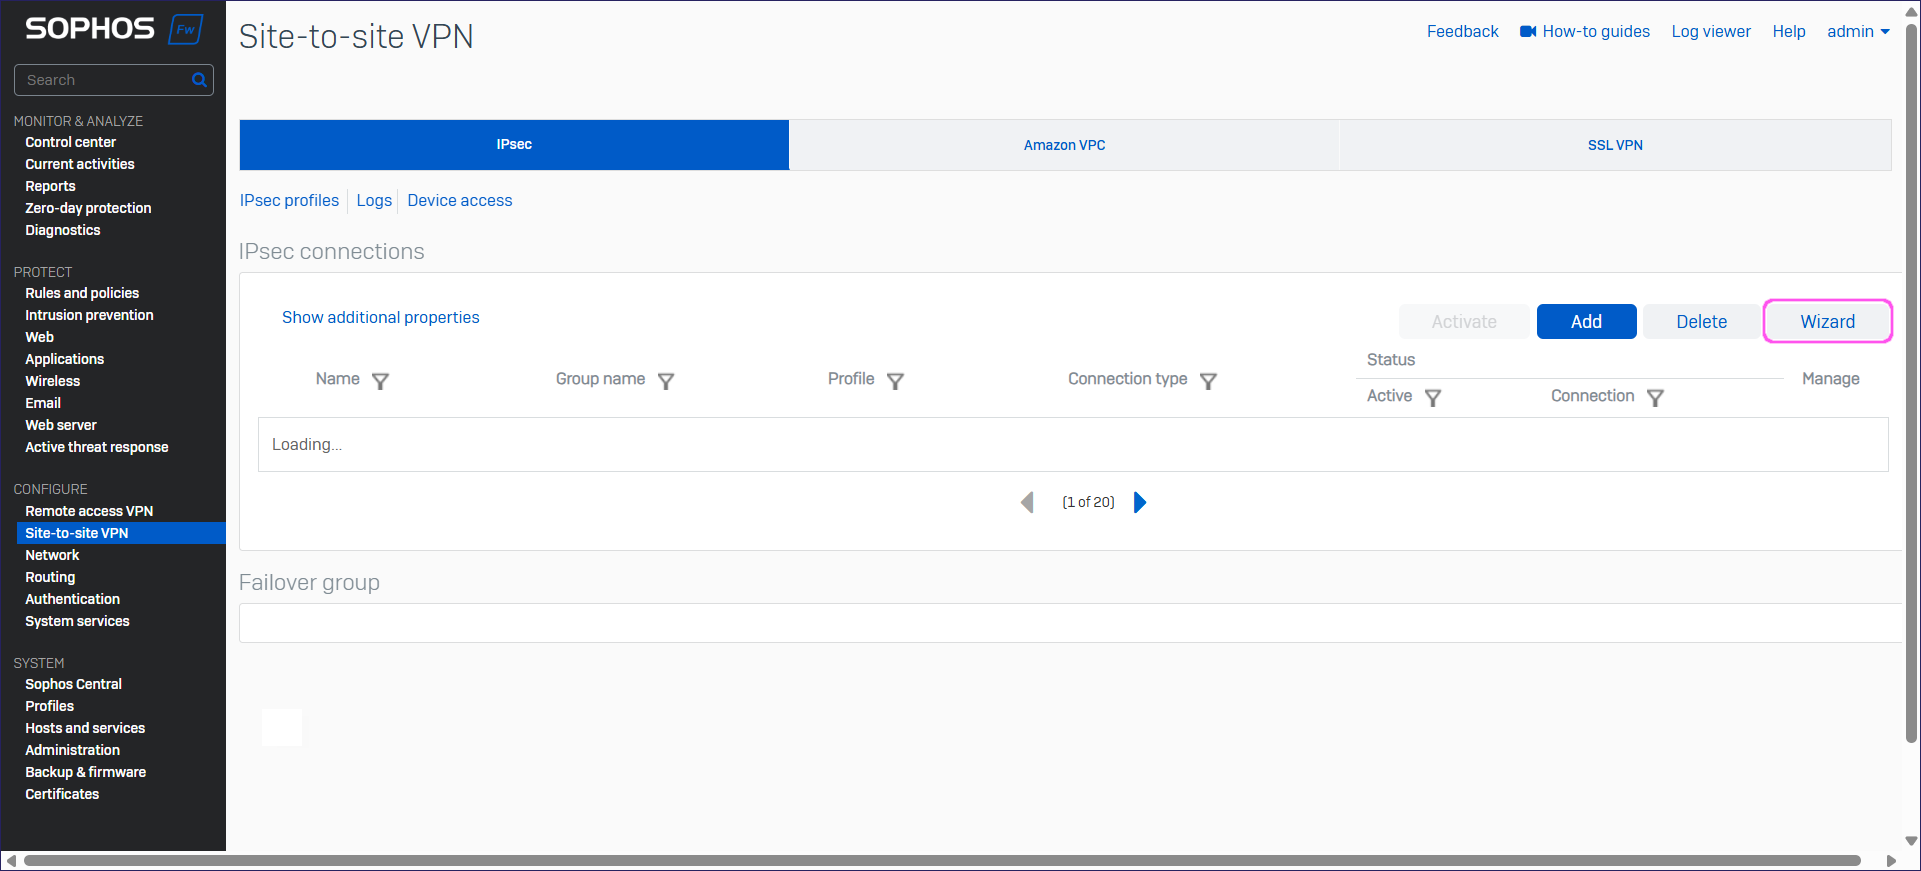Switch to the SSL VPN tab
Screen dimensions: 1921x871
point(1614,145)
